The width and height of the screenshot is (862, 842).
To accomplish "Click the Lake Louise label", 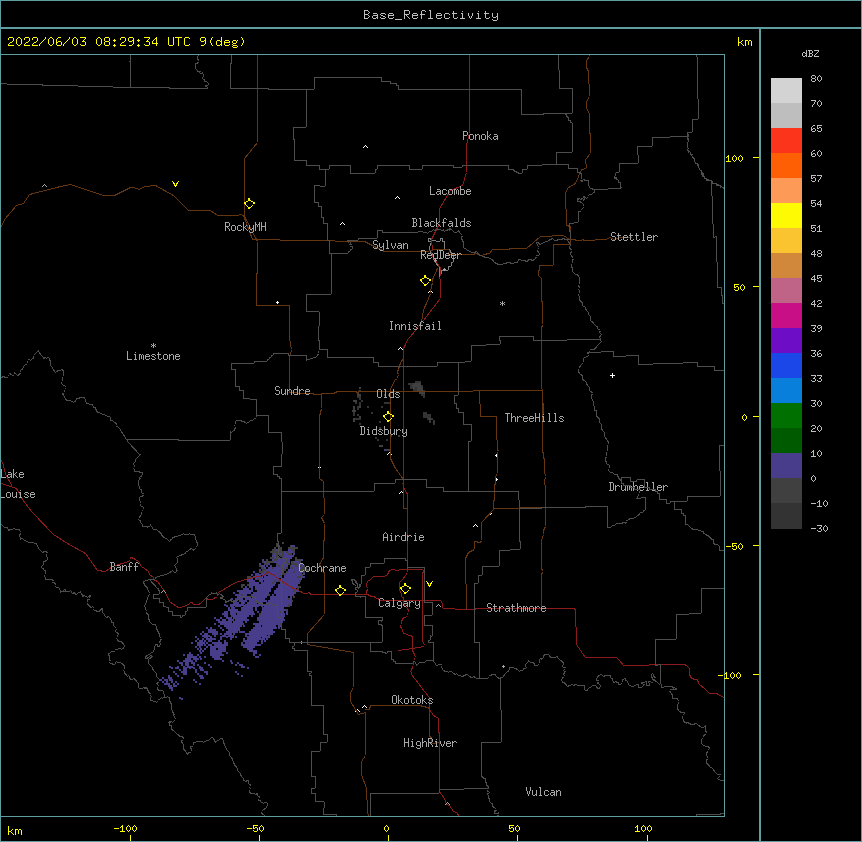I will pos(18,484).
